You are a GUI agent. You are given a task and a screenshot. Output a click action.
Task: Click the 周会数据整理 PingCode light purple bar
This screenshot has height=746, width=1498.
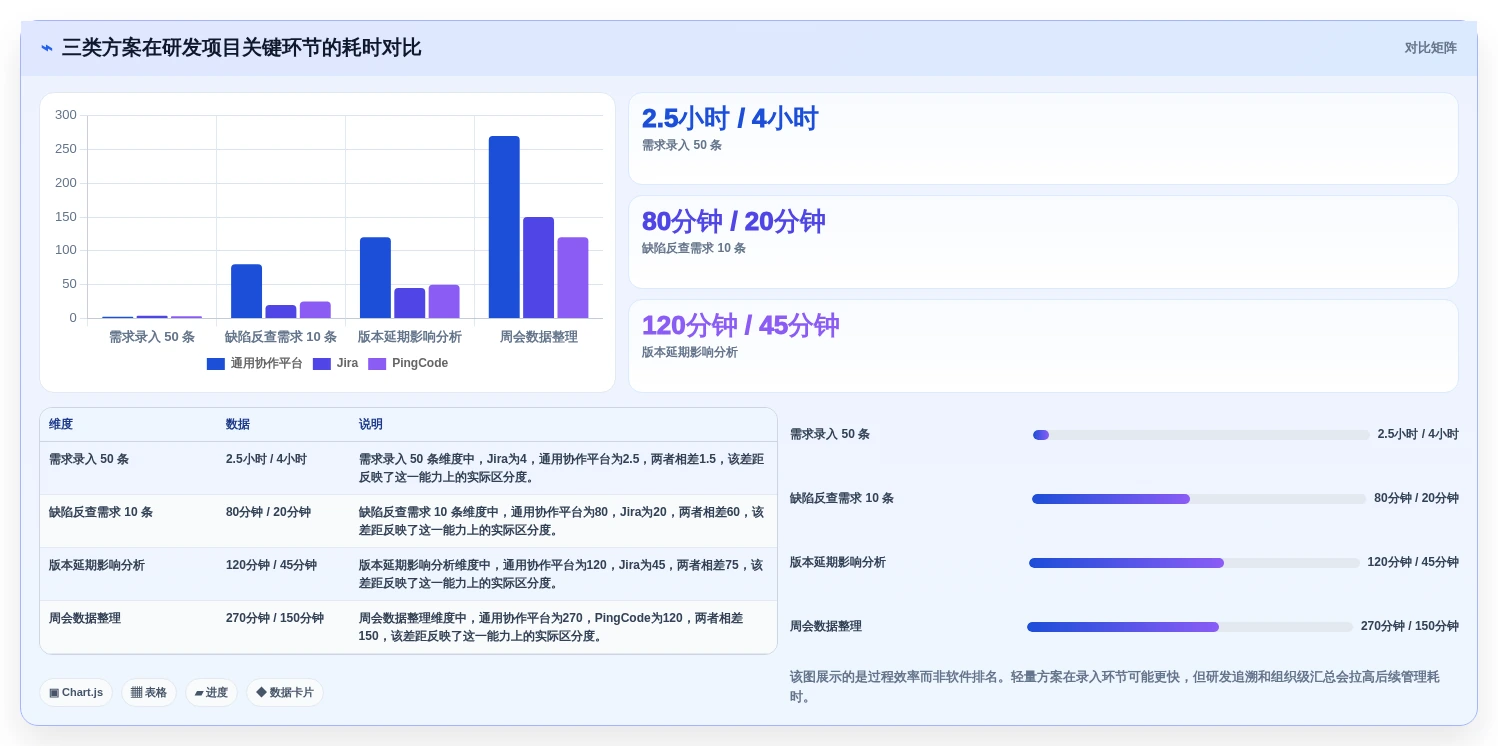[x=573, y=278]
